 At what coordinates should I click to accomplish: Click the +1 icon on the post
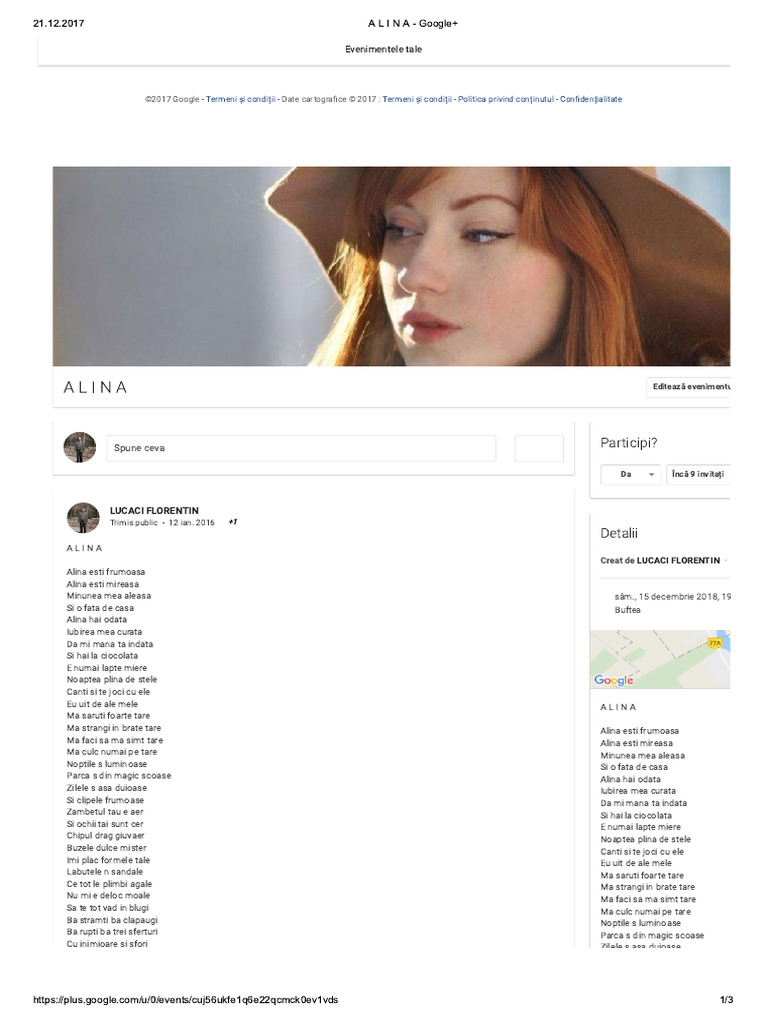pyautogui.click(x=232, y=522)
